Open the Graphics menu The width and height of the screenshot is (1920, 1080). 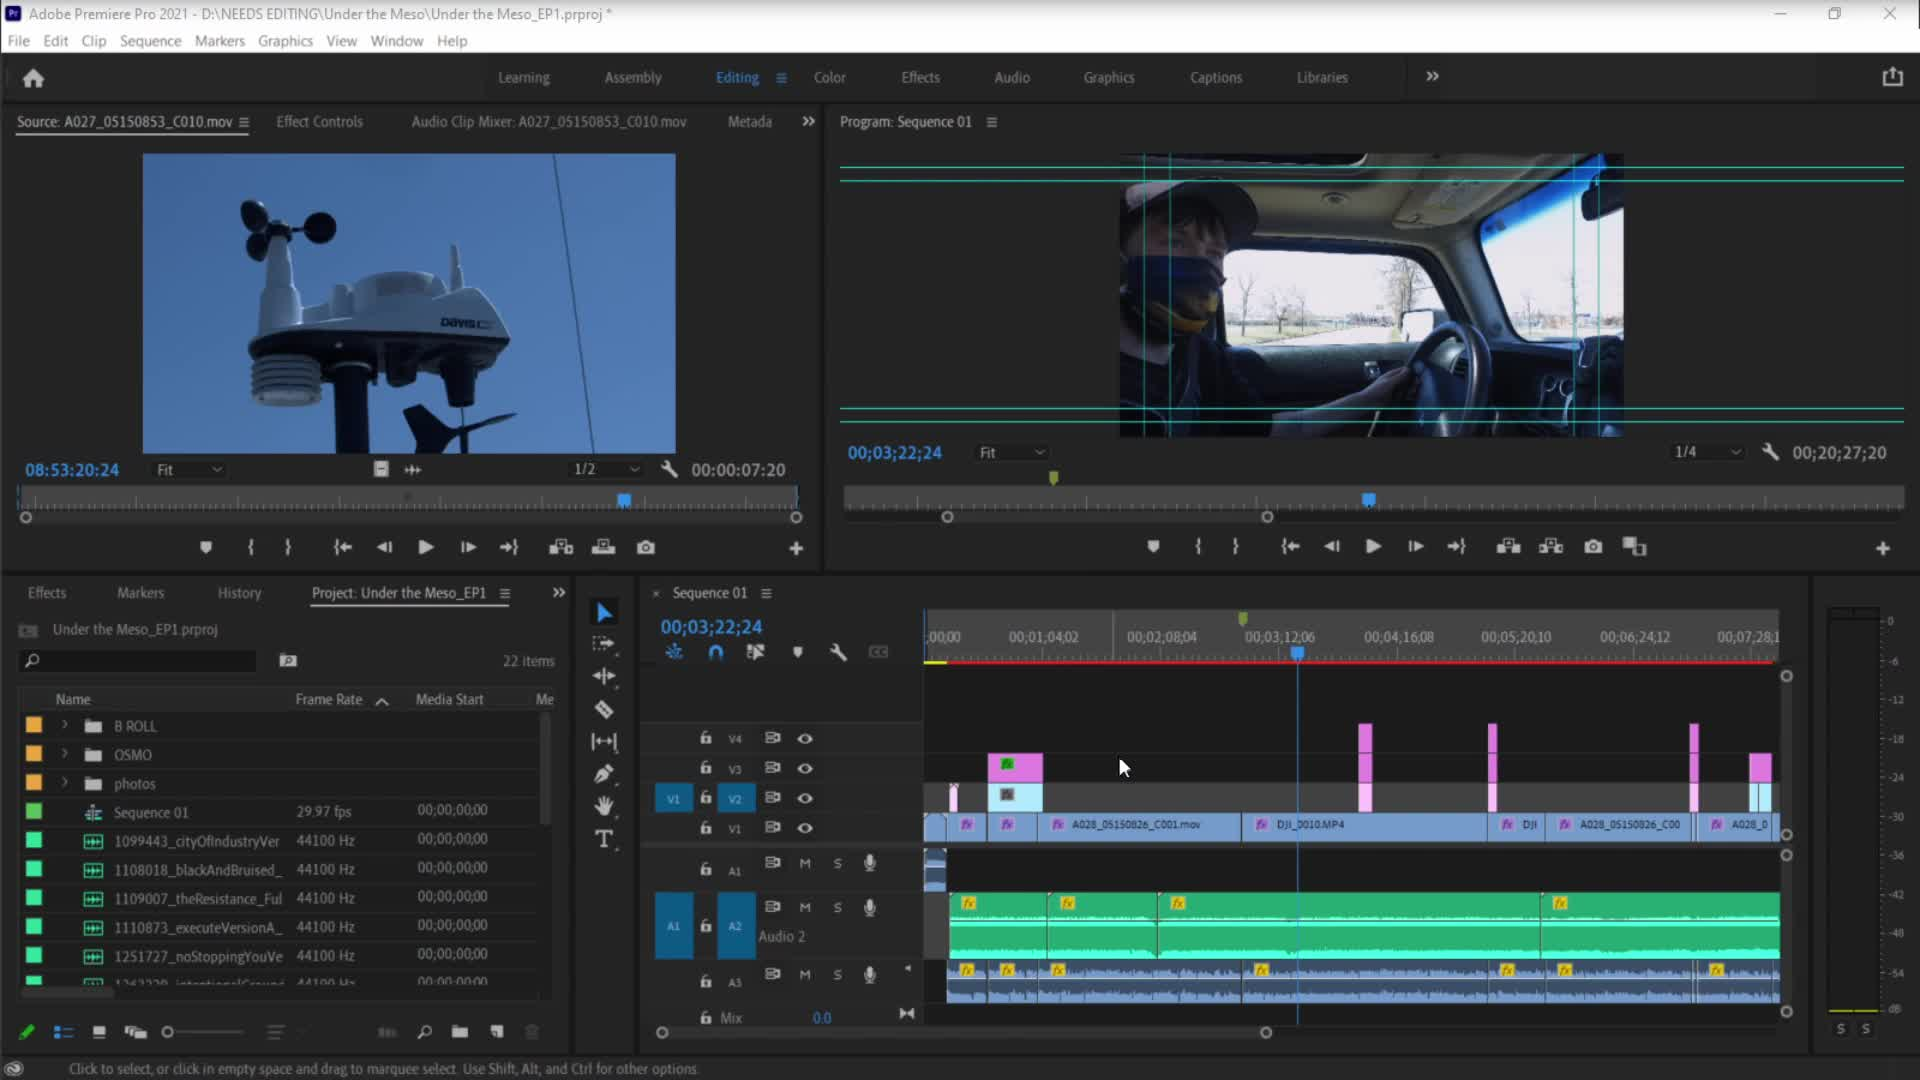285,41
